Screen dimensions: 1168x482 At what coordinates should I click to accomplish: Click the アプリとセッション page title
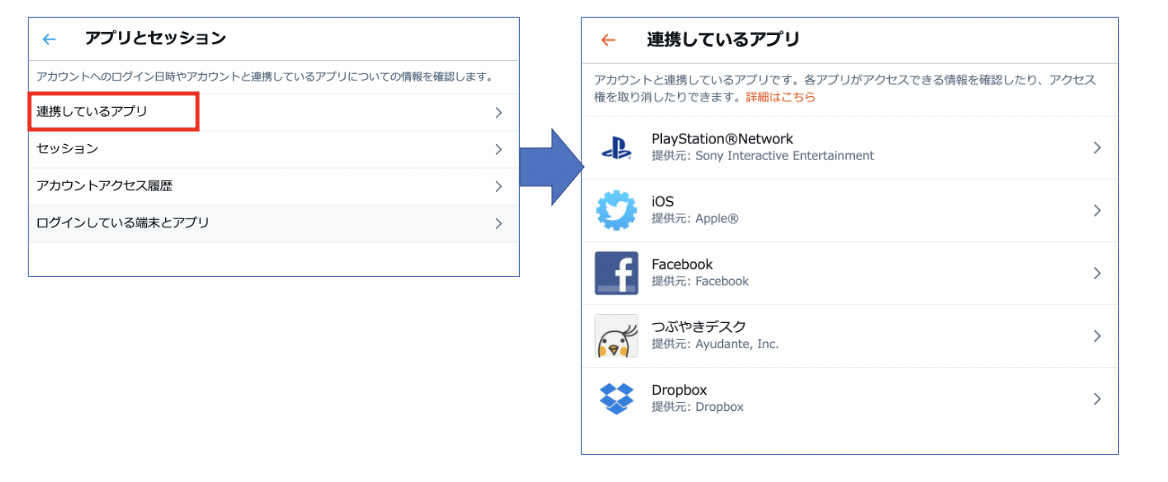155,38
